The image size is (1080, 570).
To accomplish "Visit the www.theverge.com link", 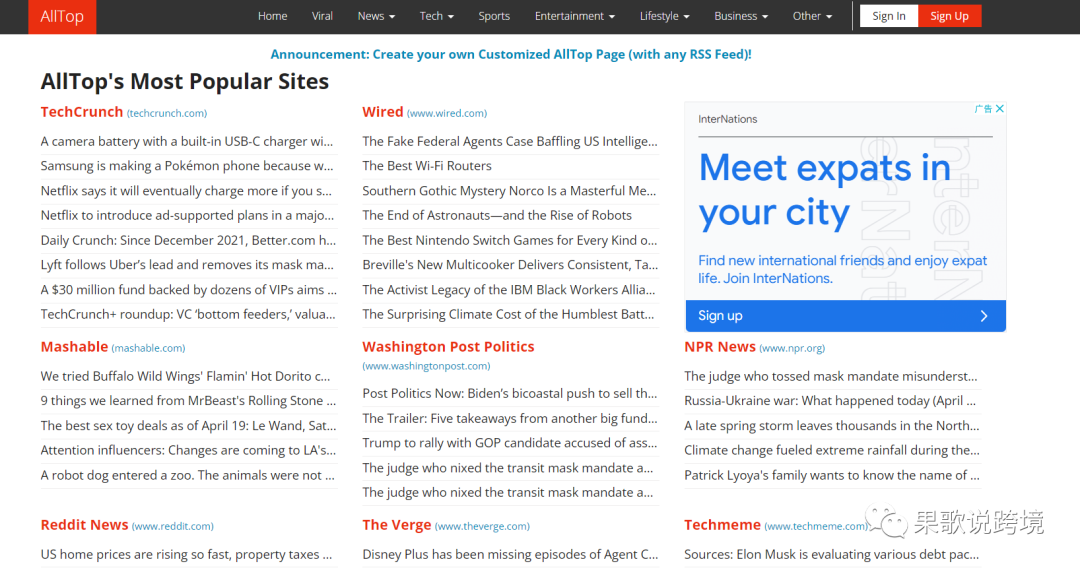I will [x=482, y=526].
